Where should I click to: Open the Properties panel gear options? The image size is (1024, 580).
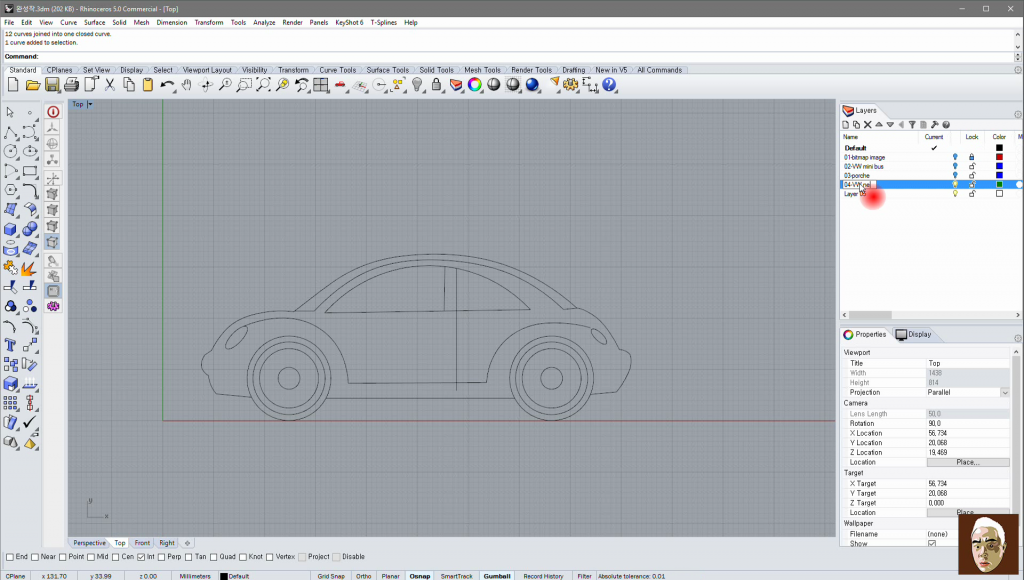(x=1017, y=338)
